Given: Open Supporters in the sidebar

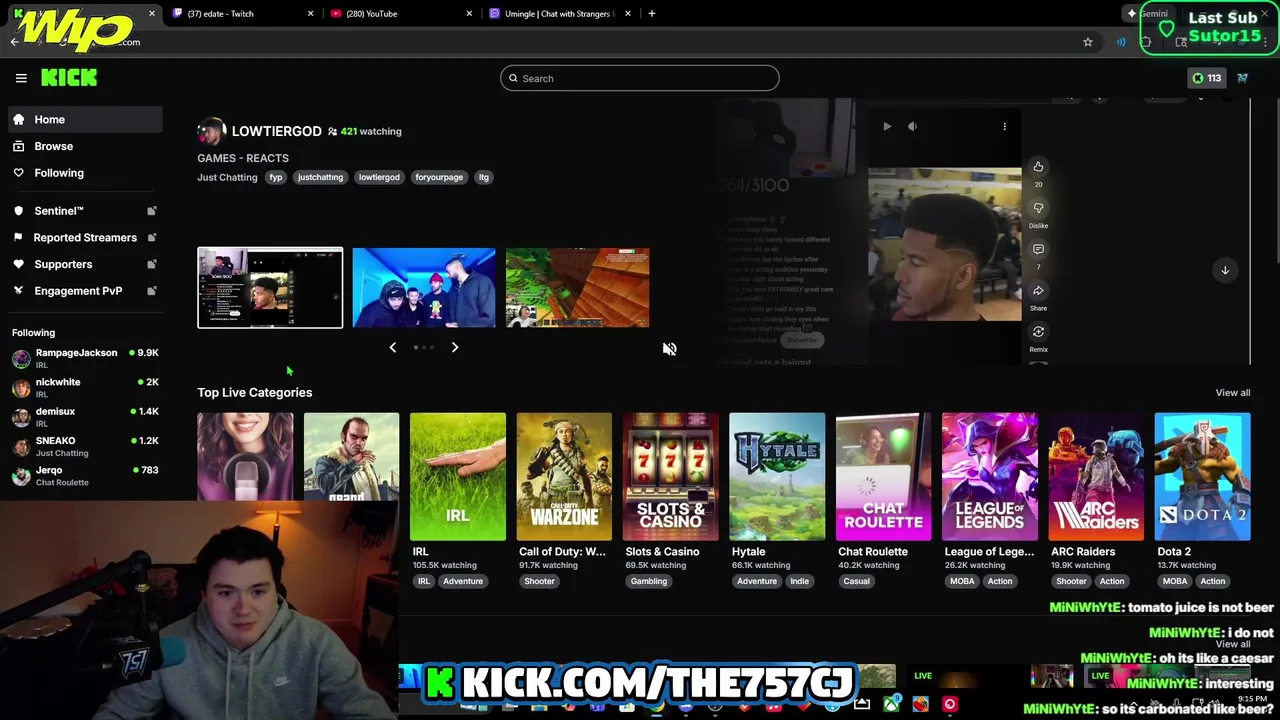Looking at the screenshot, I should click(85, 264).
